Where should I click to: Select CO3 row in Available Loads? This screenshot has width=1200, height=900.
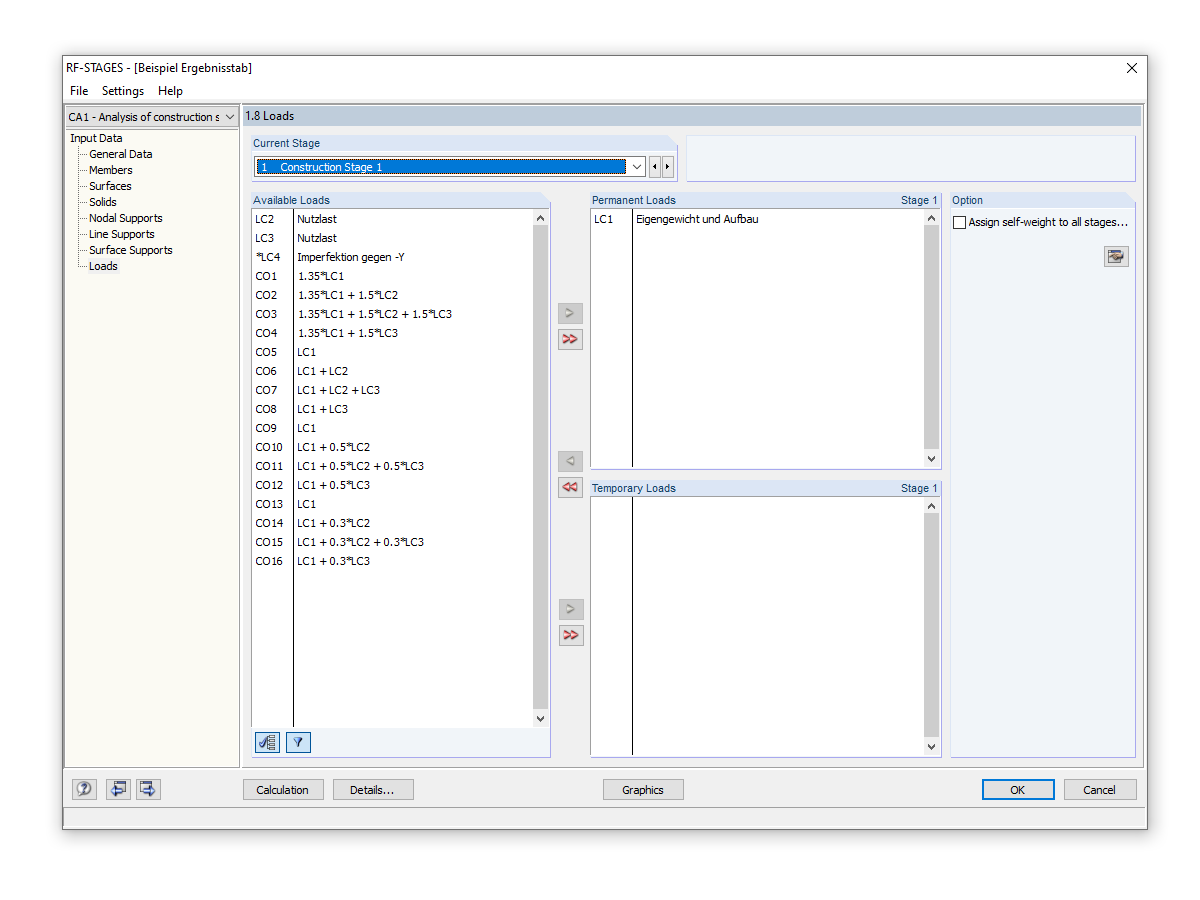[393, 314]
